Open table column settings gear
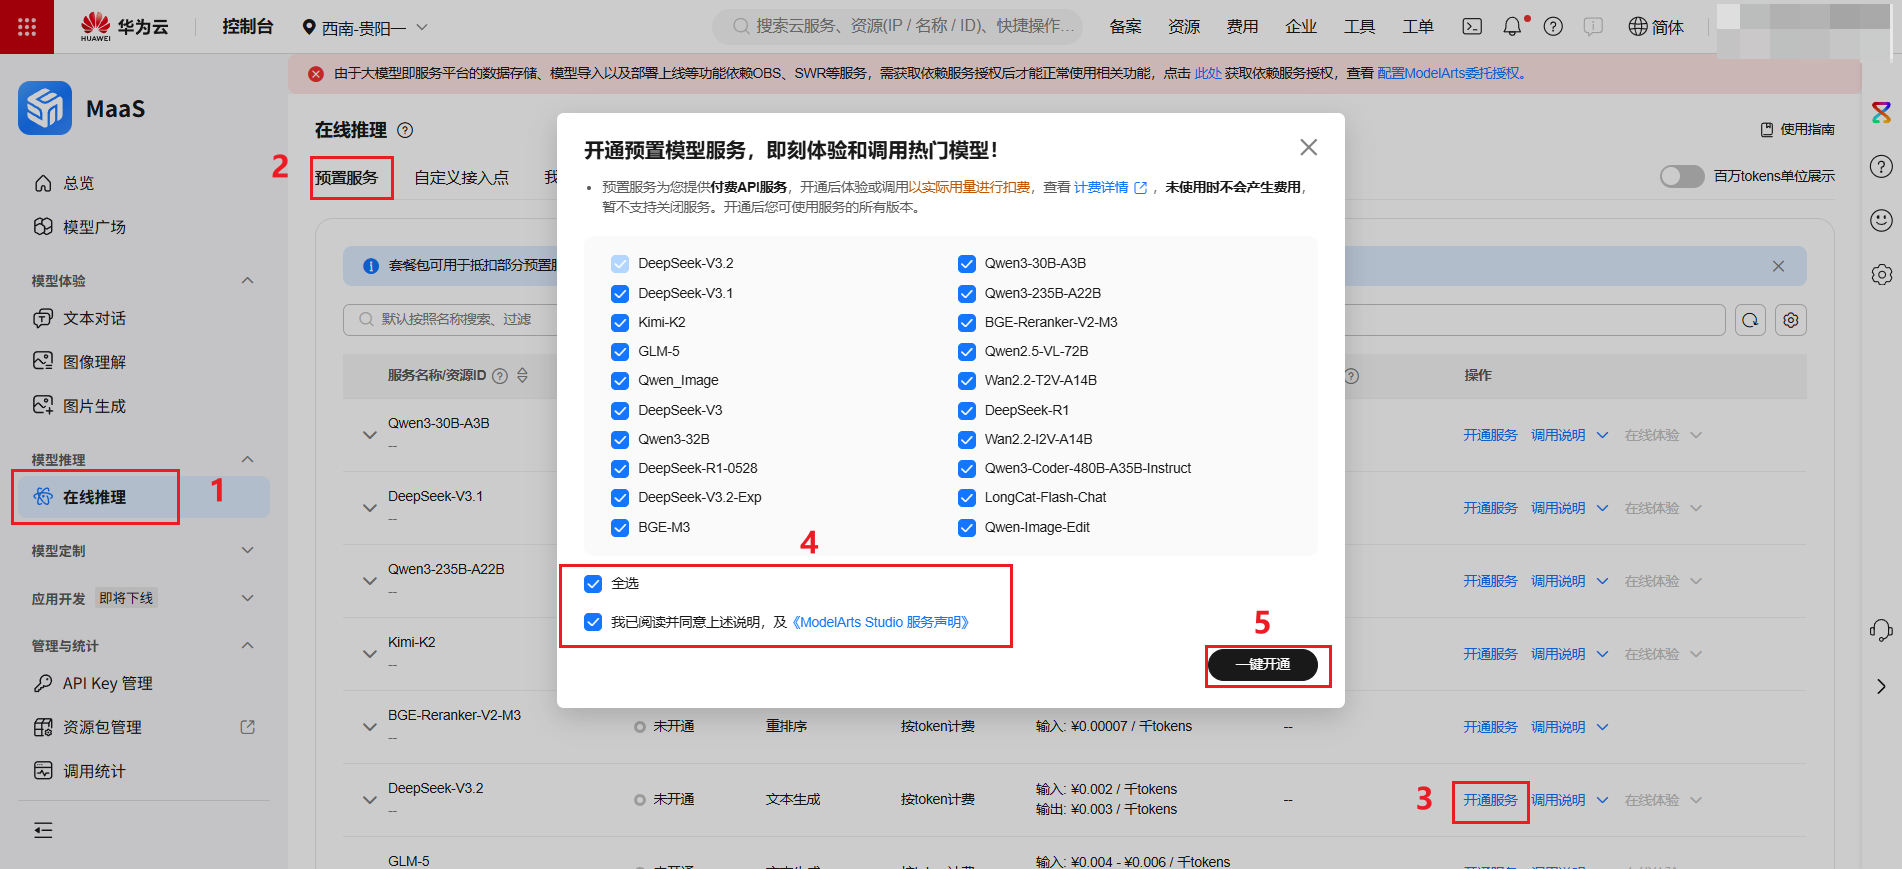 pos(1791,320)
